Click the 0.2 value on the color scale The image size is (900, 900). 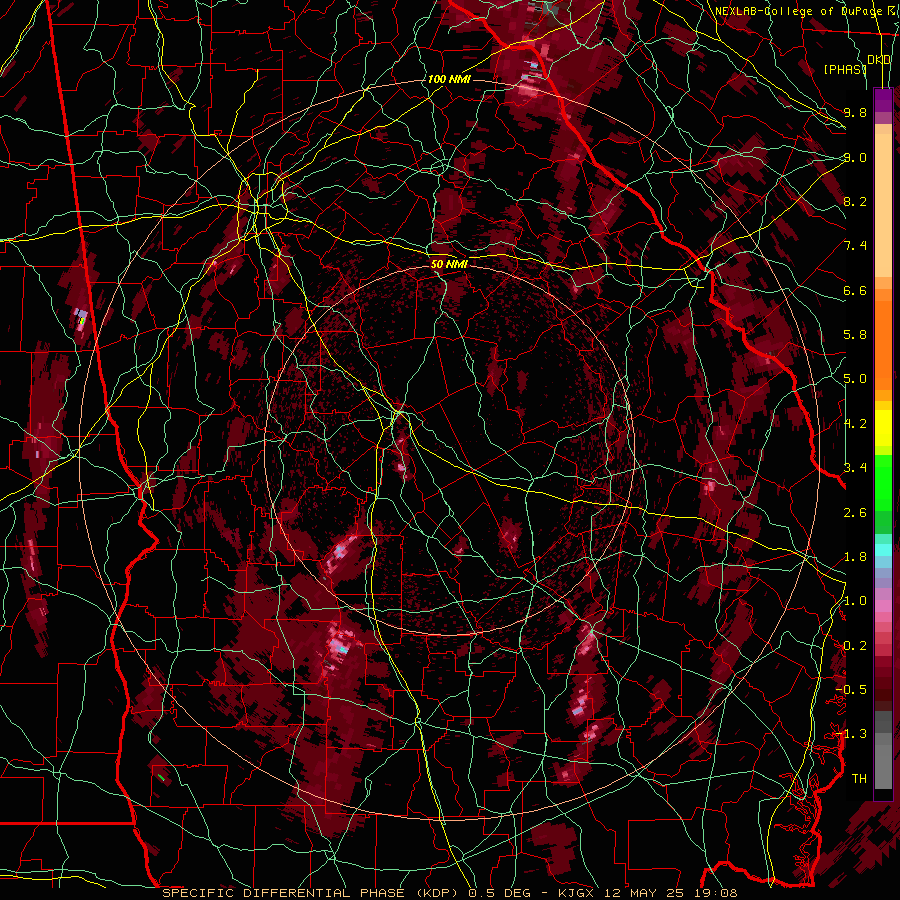click(x=855, y=646)
